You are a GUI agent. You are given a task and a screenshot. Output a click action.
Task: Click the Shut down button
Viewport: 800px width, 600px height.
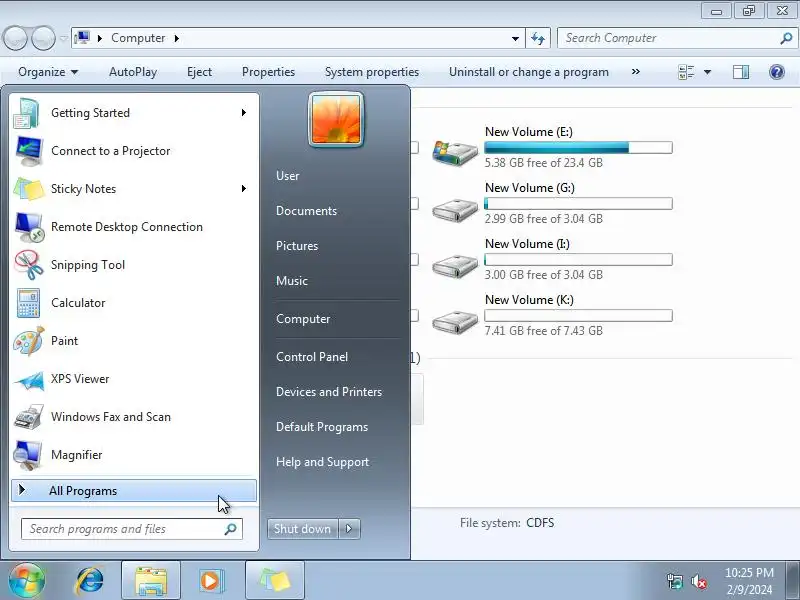point(303,529)
